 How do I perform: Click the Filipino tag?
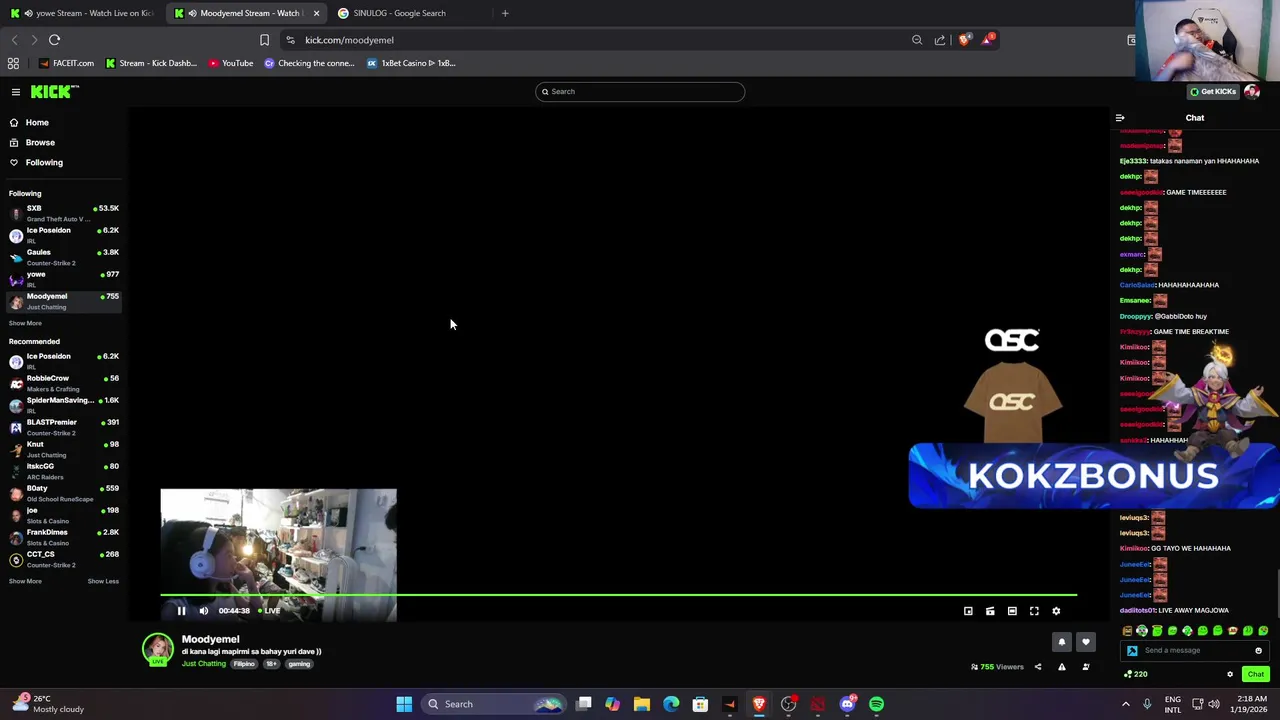tap(244, 664)
